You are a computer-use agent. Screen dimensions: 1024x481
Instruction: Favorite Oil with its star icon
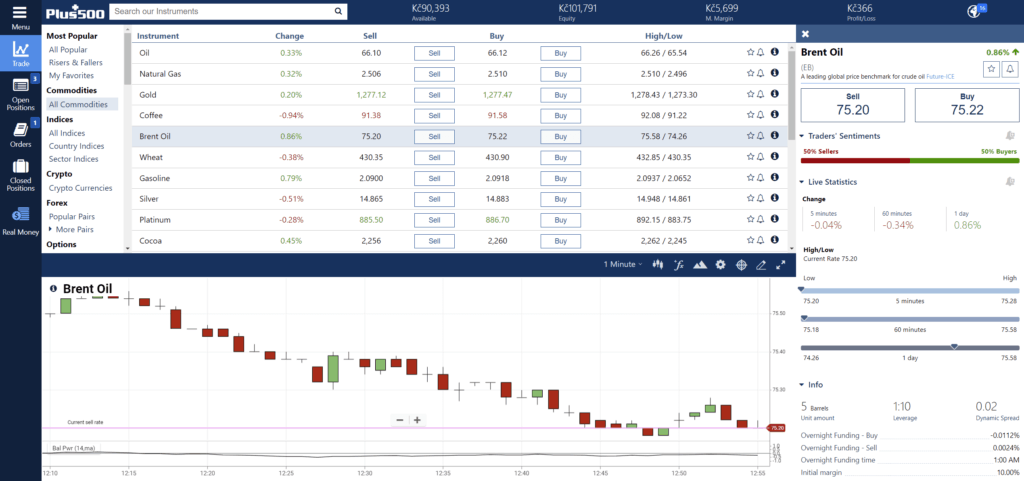(750, 52)
